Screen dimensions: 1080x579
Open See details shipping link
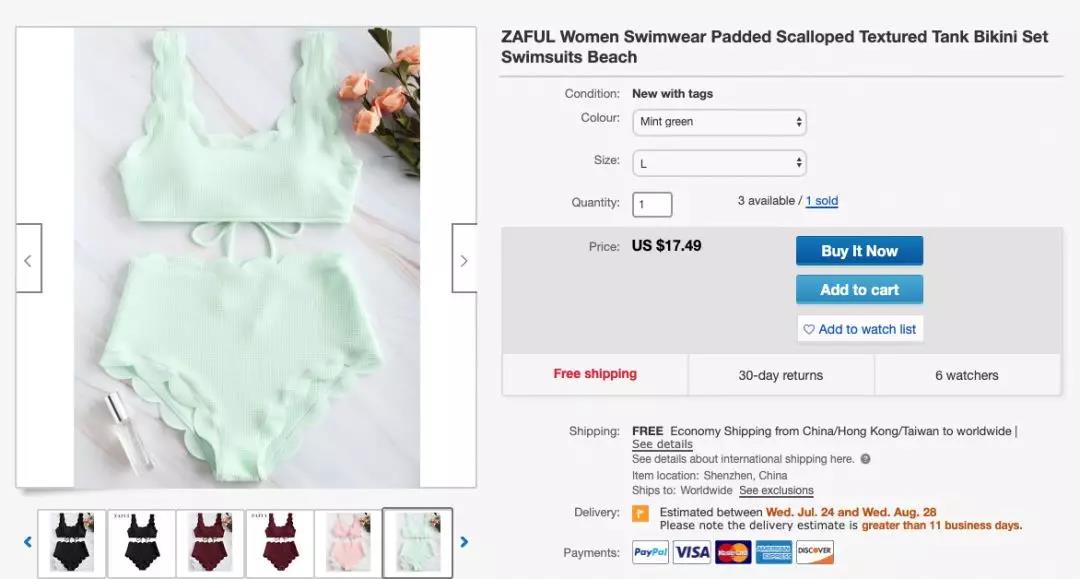pyautogui.click(x=662, y=445)
